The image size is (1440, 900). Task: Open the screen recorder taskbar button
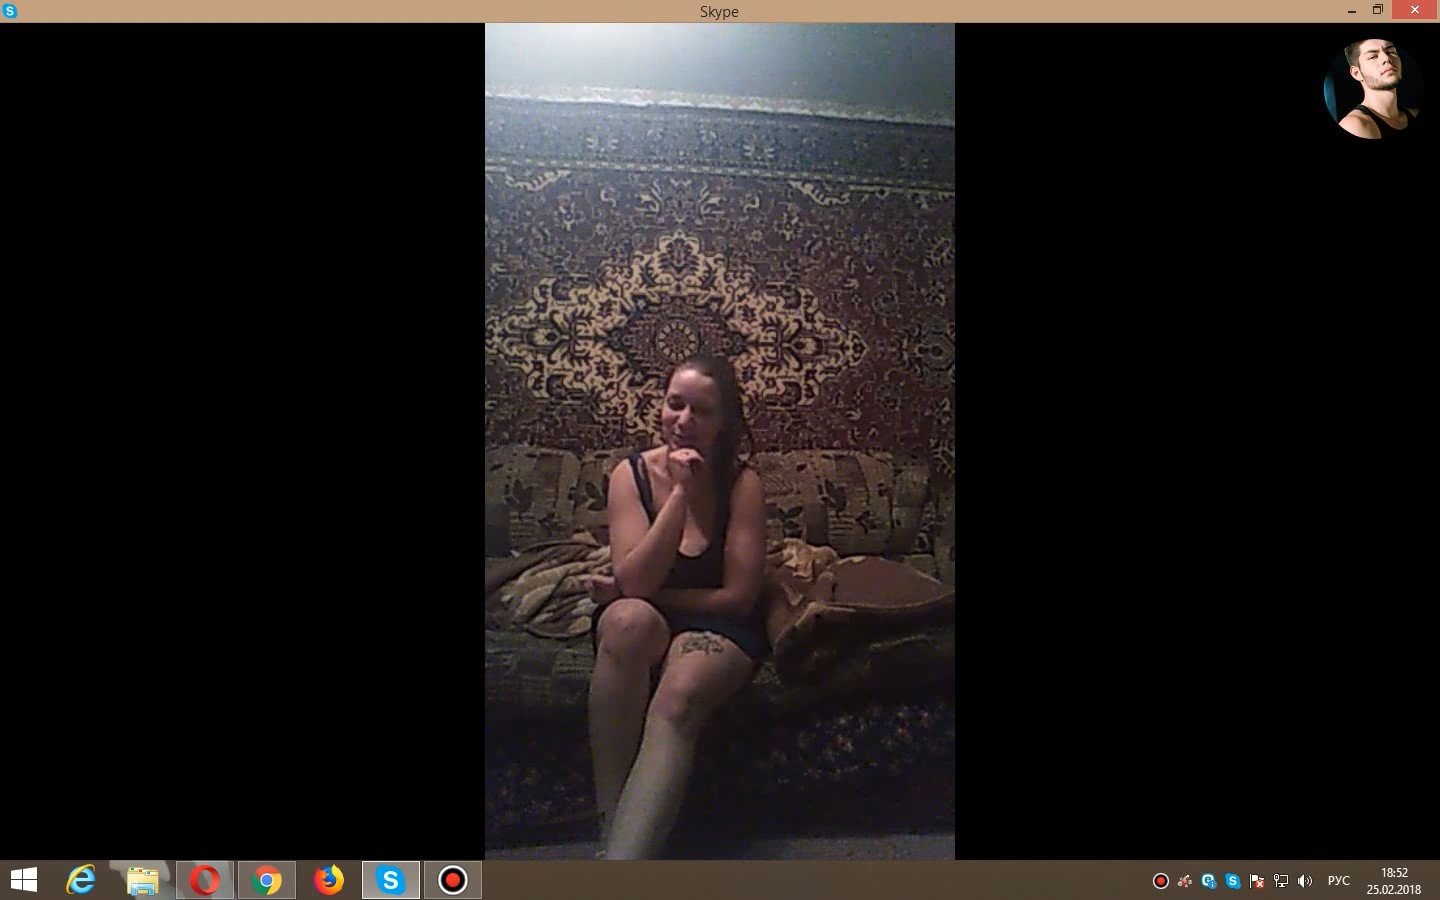[453, 880]
